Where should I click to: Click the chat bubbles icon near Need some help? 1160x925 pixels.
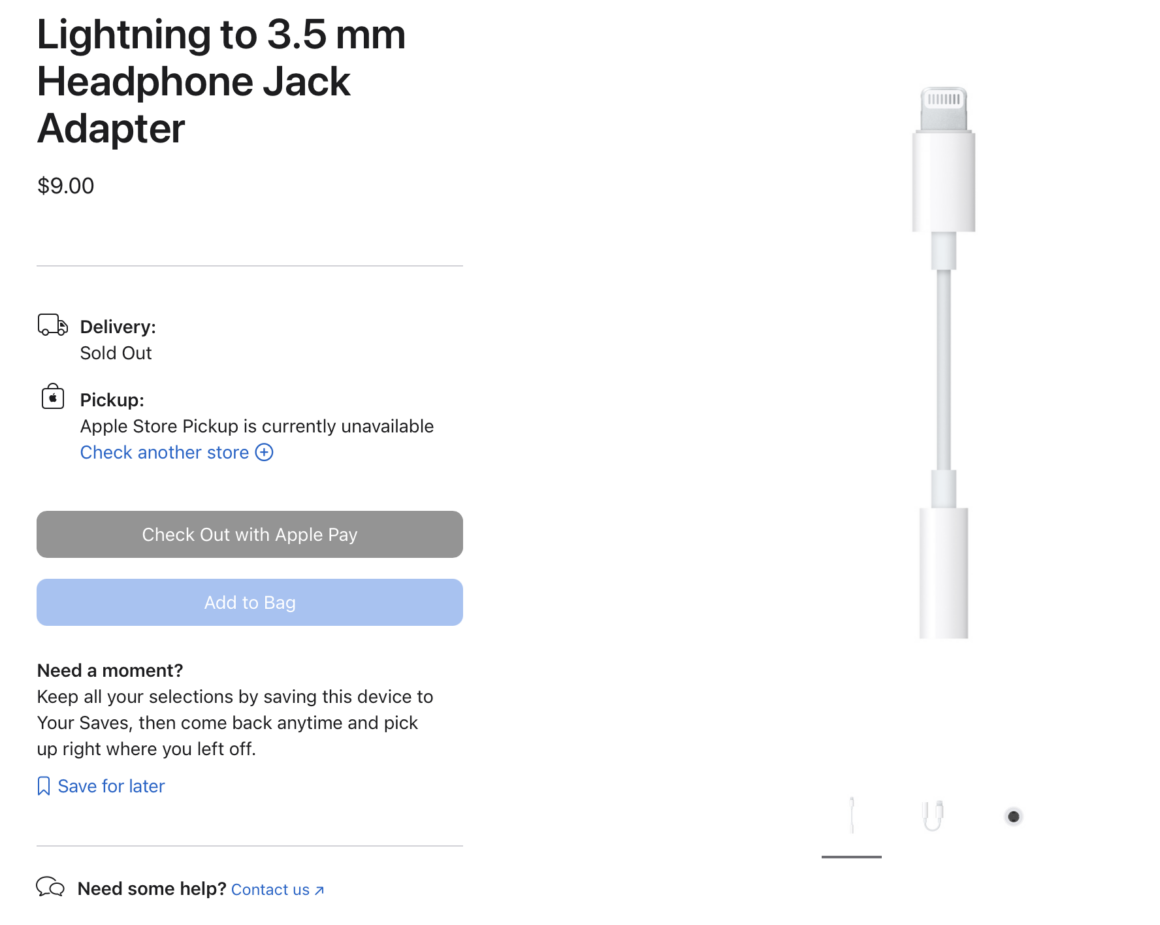click(x=50, y=888)
